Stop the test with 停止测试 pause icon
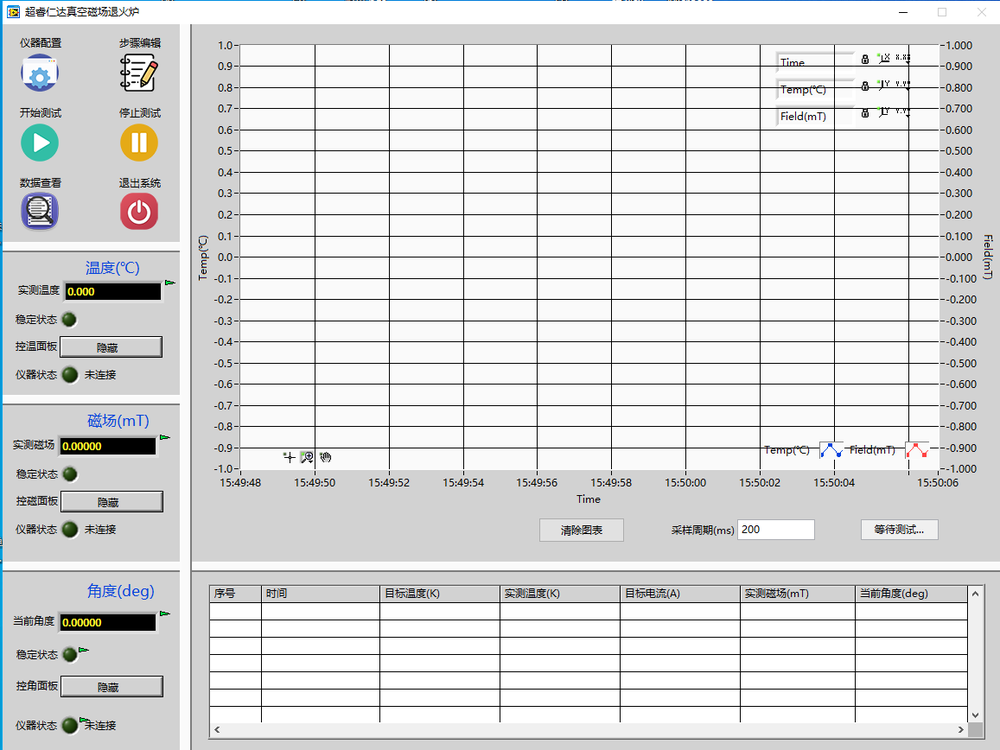The height and width of the screenshot is (750, 1000). tap(139, 142)
